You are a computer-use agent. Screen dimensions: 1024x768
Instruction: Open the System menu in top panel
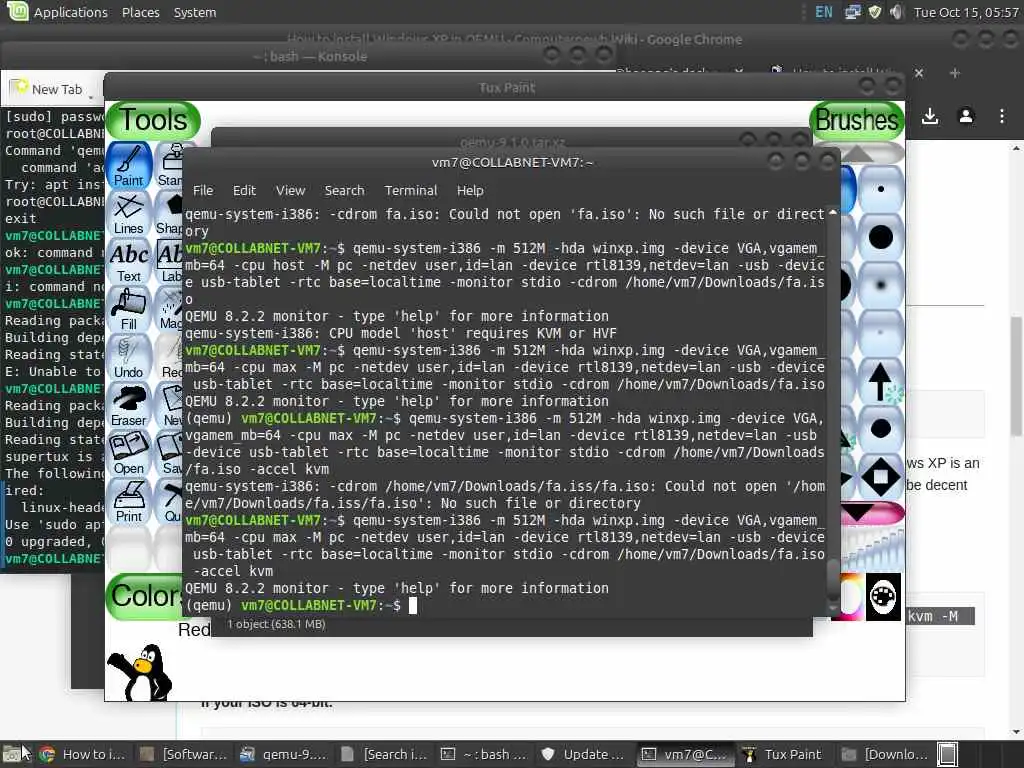195,12
